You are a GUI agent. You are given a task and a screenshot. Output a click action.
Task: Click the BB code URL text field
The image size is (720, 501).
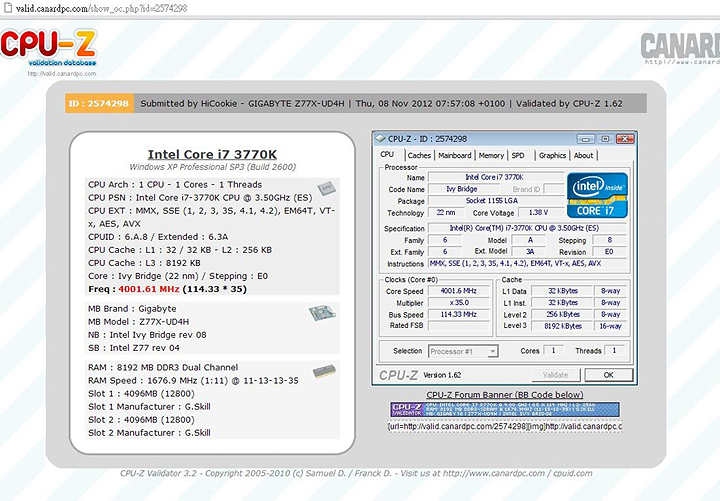coord(504,426)
